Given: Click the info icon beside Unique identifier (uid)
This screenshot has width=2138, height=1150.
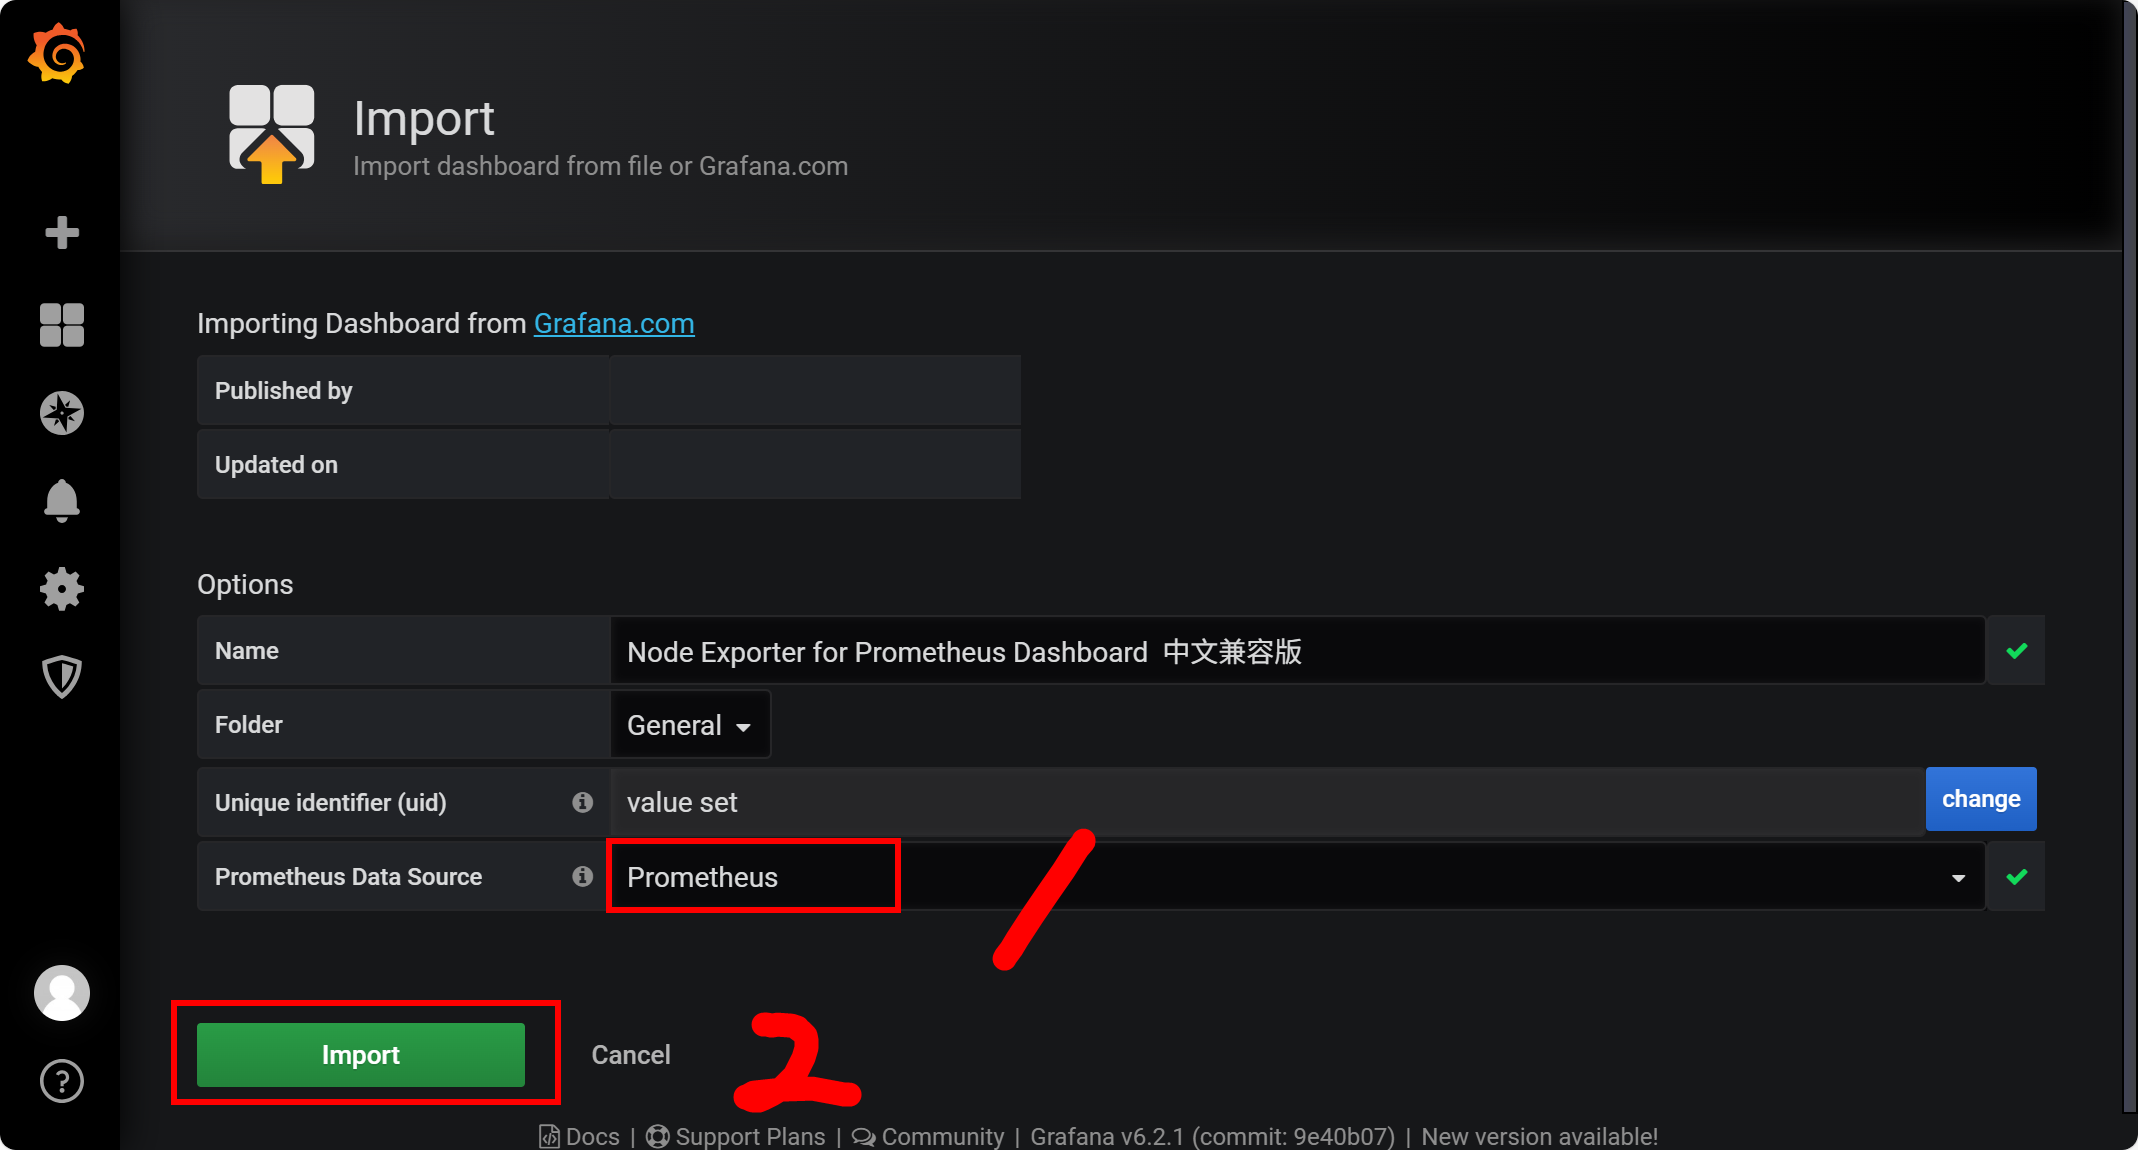Looking at the screenshot, I should tap(583, 802).
